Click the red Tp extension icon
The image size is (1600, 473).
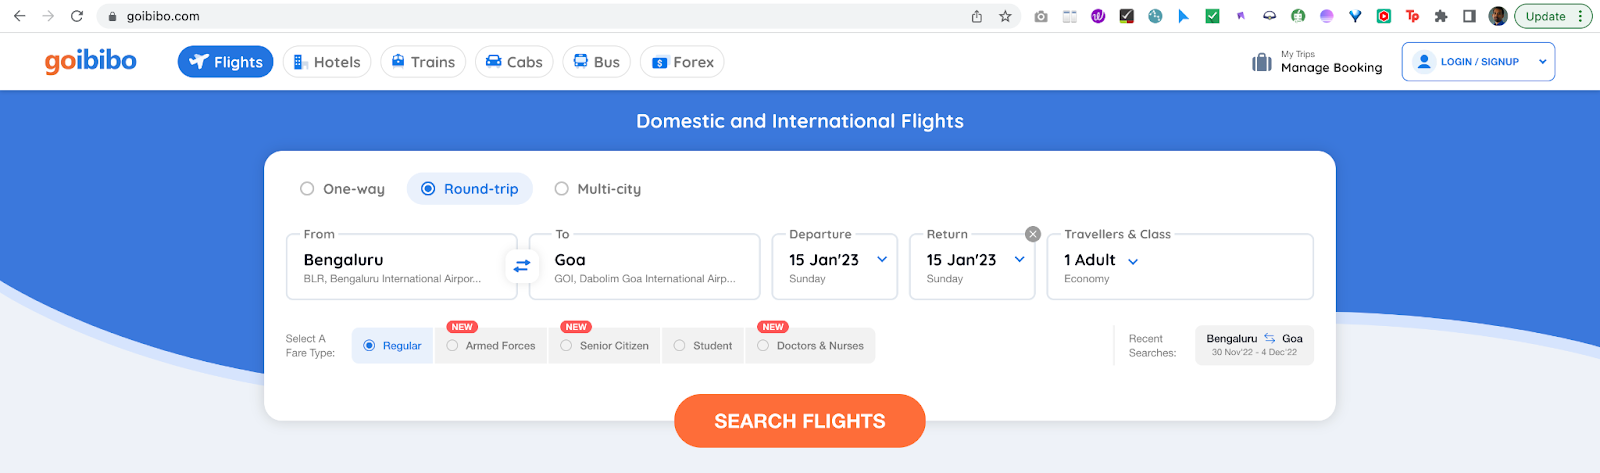tap(1412, 16)
